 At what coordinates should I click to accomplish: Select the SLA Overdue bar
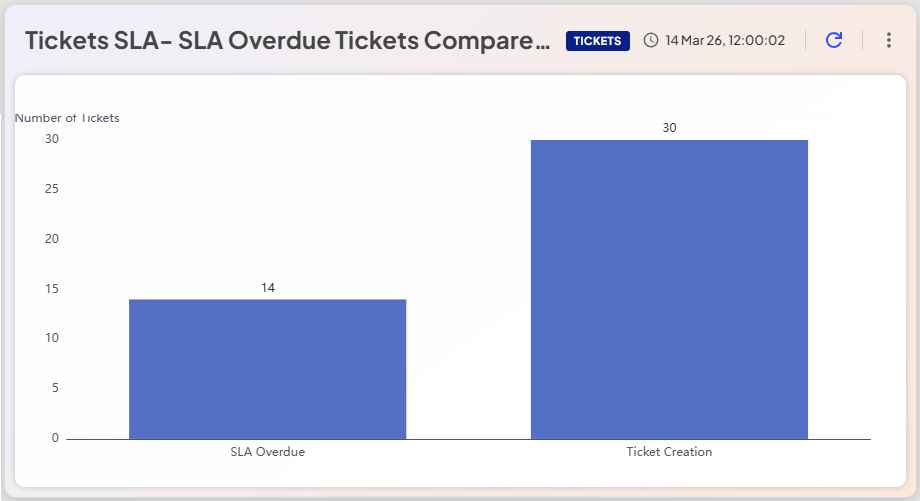point(267,368)
